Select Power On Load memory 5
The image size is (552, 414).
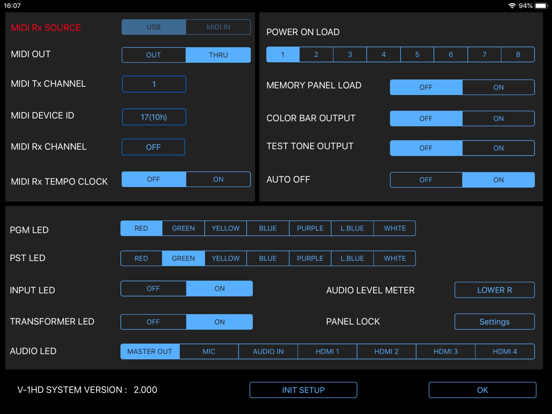[x=417, y=55]
